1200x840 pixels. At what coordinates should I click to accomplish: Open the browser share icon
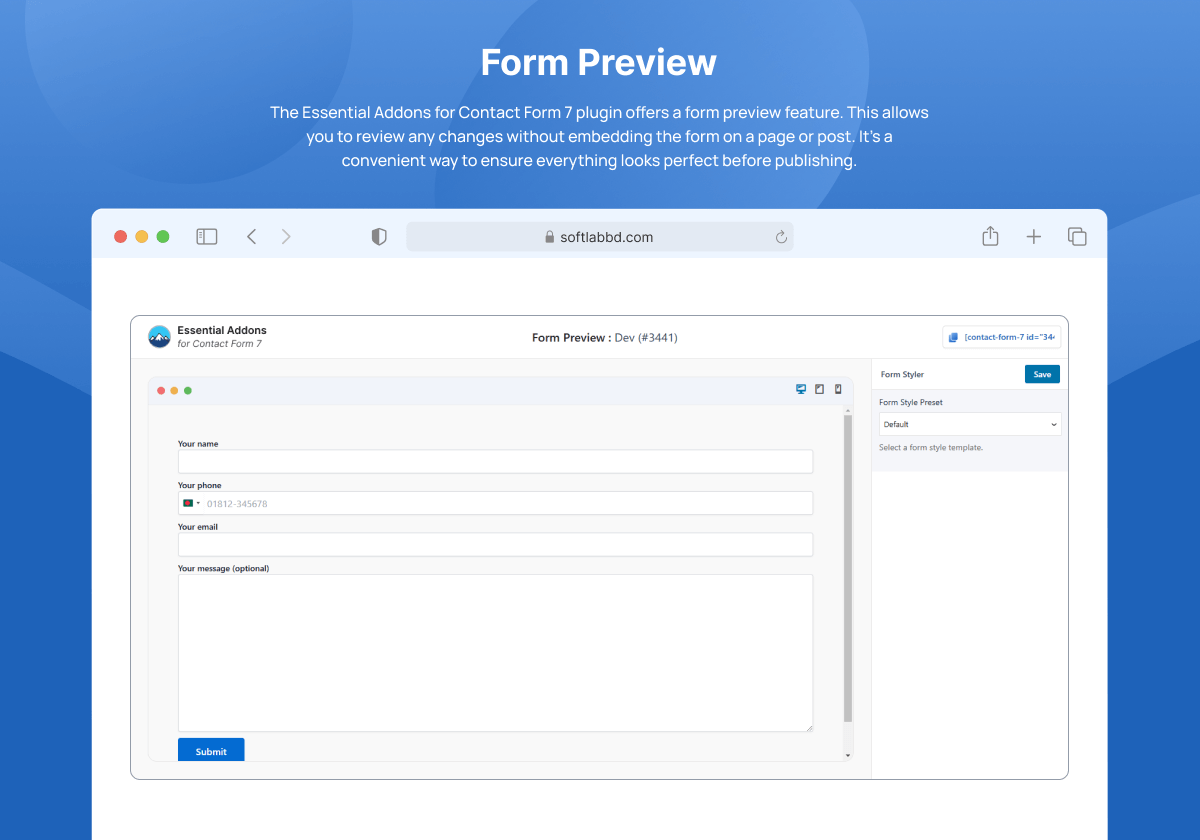click(x=990, y=236)
